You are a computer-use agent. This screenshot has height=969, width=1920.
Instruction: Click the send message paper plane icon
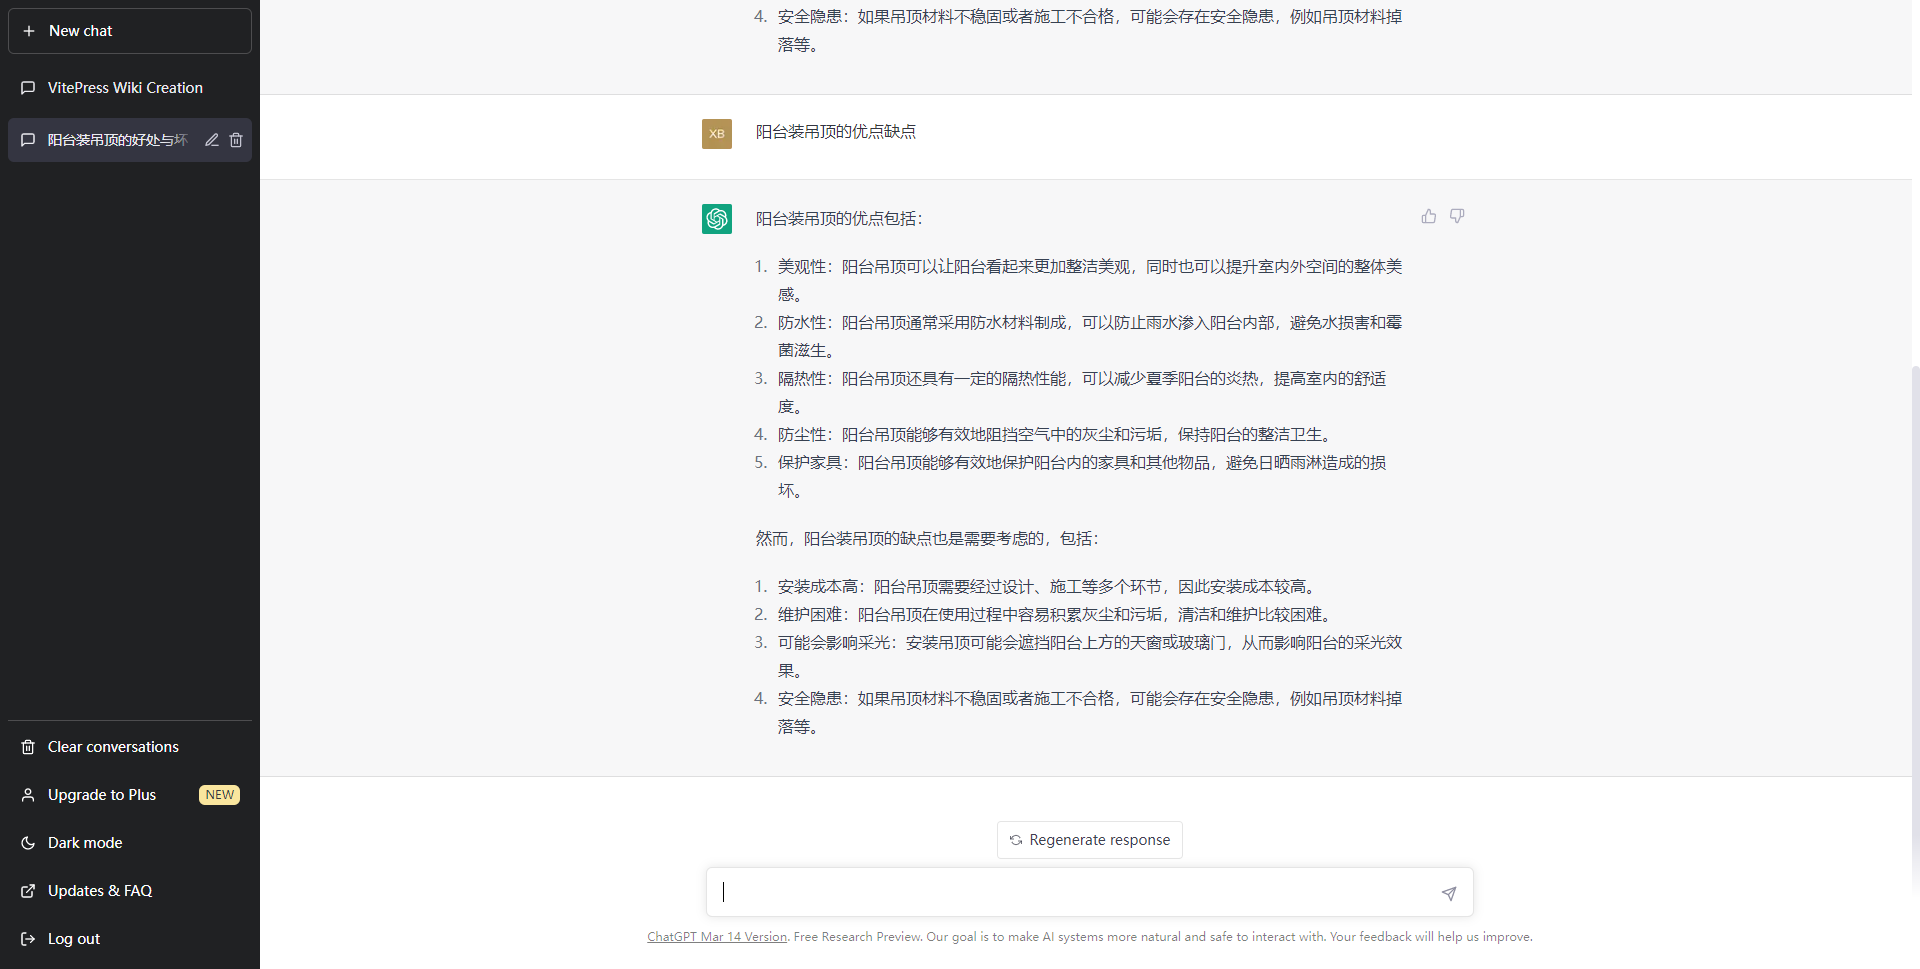pyautogui.click(x=1448, y=893)
